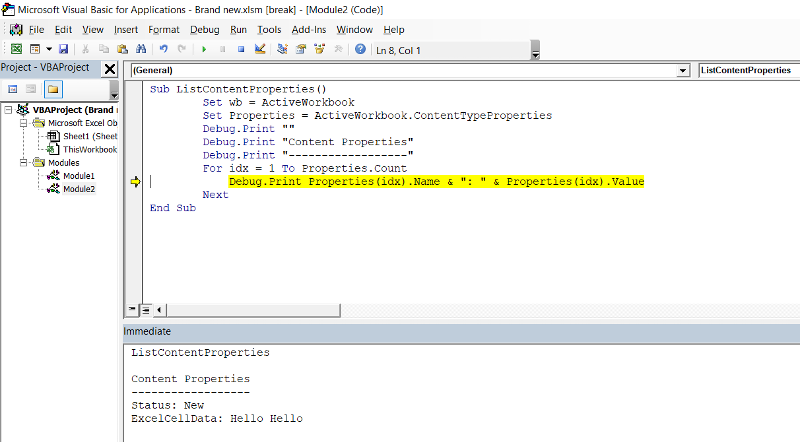Open the File menu
Image resolution: width=800 pixels, height=442 pixels.
coord(36,30)
